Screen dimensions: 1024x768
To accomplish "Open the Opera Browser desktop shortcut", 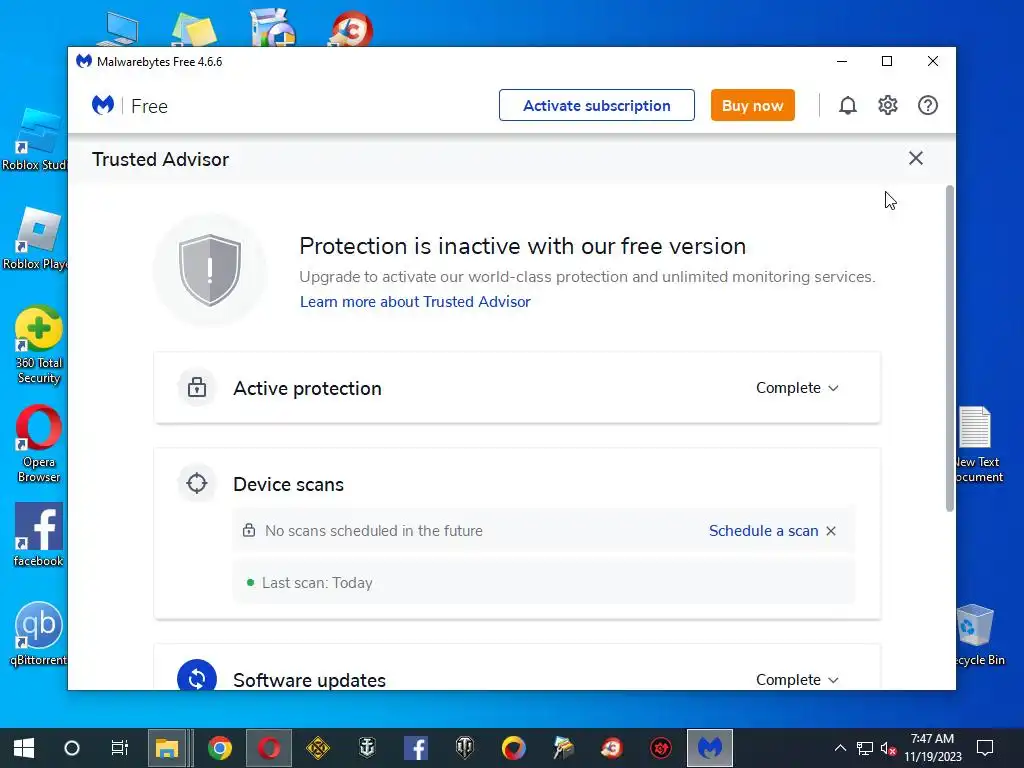I will tap(39, 444).
